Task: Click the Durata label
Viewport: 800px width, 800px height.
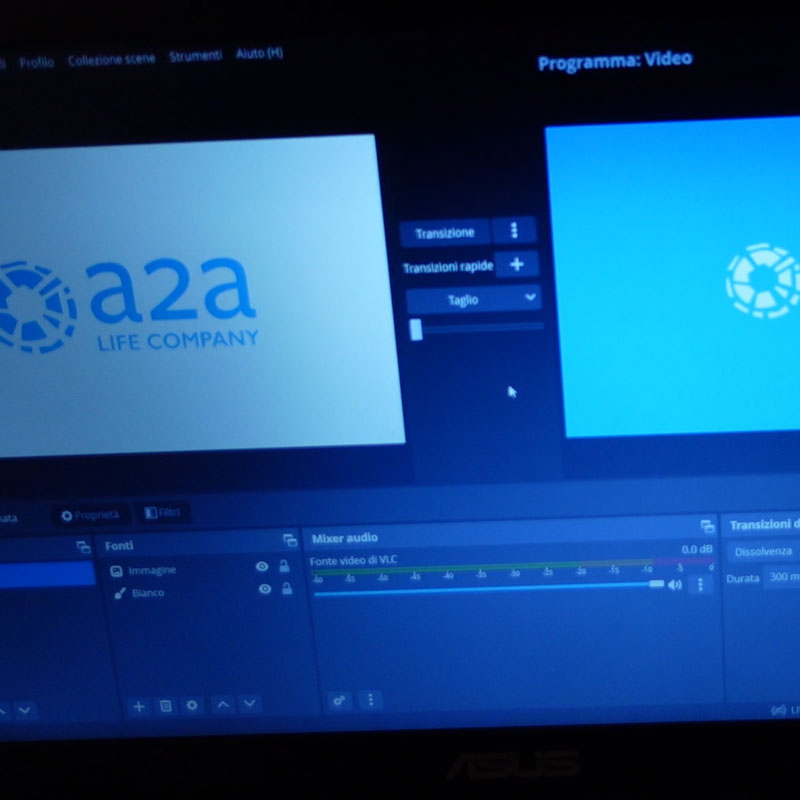Action: pyautogui.click(x=742, y=579)
